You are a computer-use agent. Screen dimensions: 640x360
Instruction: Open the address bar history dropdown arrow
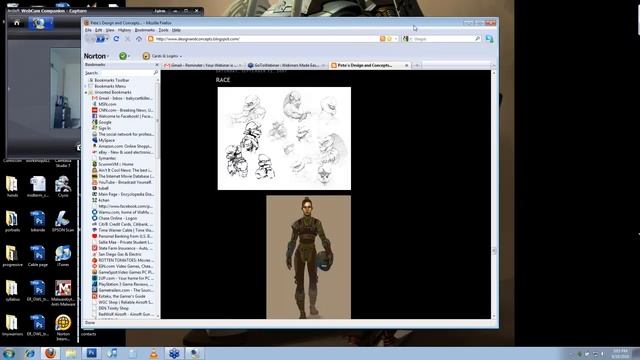(x=396, y=39)
